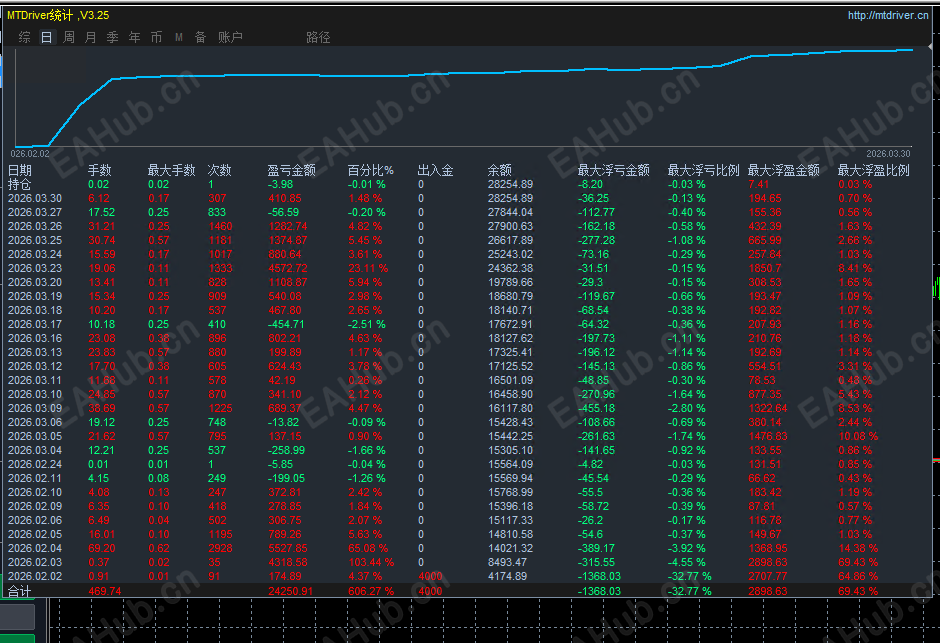Screen dimensions: 940x643
Task: Open the 备 tab
Action: pyautogui.click(x=200, y=37)
